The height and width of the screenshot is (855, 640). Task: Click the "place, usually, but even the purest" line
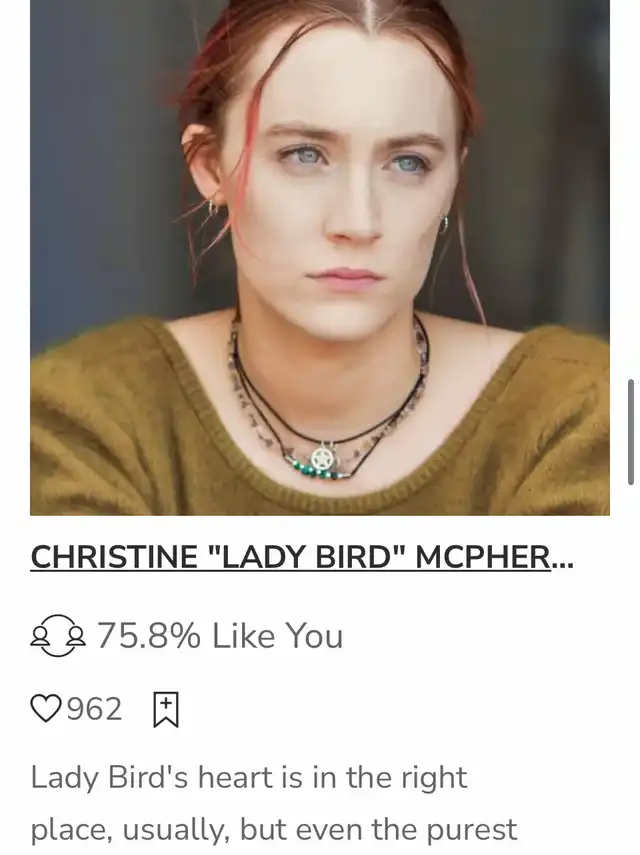(x=273, y=830)
